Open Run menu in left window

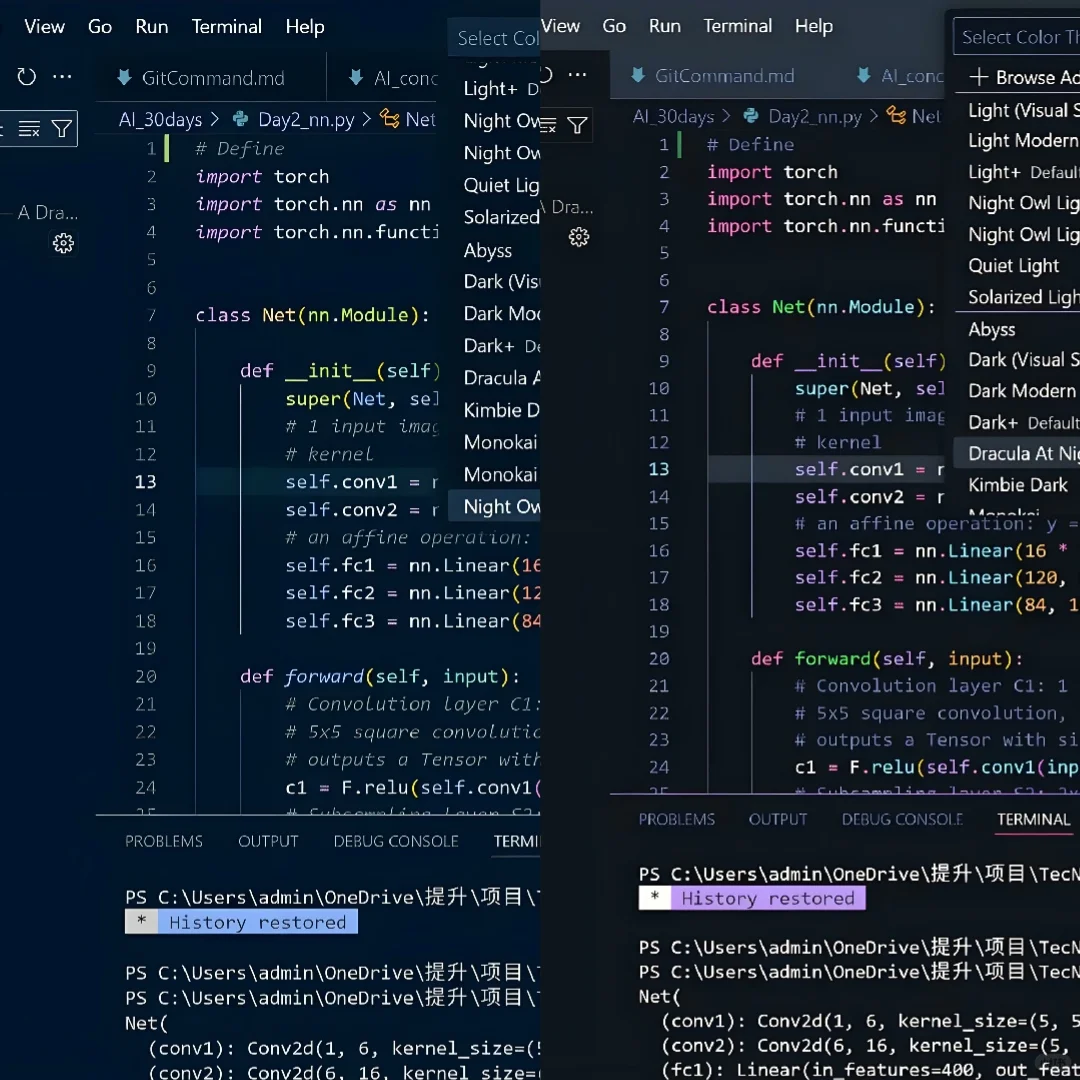pos(152,27)
